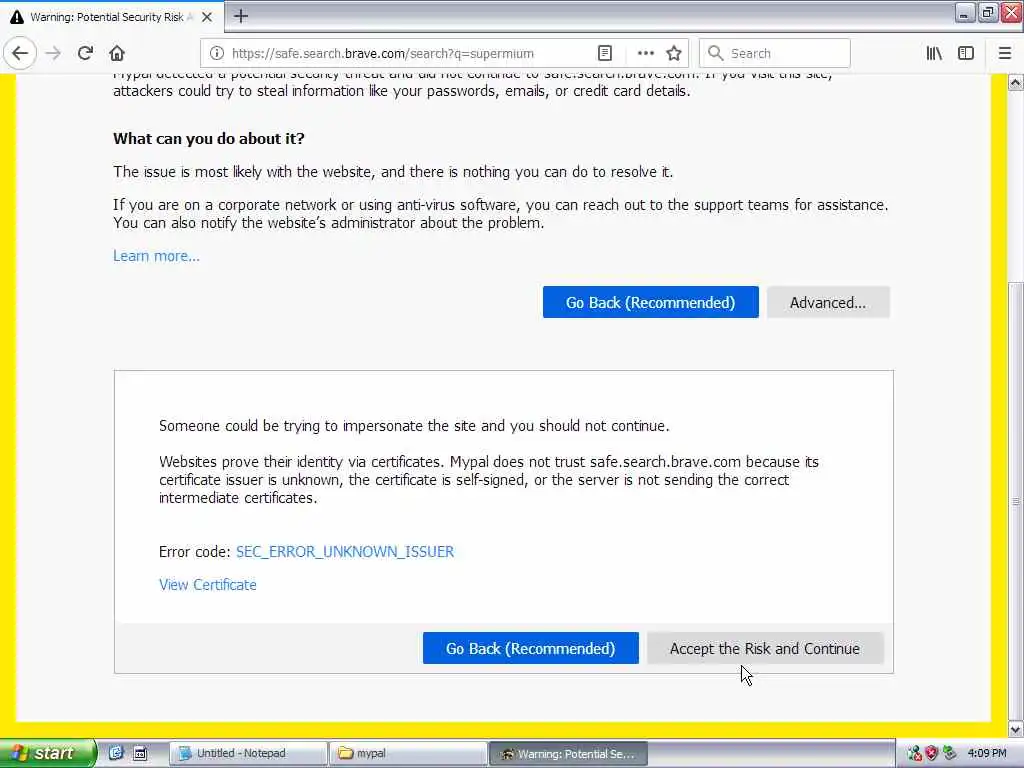Viewport: 1024px width, 768px height.
Task: Click the scrollbar up arrow
Action: click(1016, 82)
